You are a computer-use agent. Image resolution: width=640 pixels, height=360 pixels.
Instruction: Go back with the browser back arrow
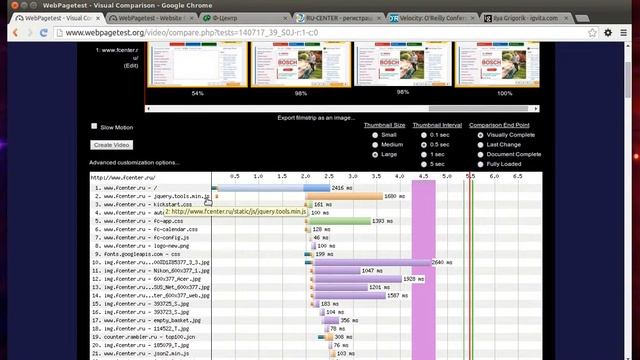(16, 33)
